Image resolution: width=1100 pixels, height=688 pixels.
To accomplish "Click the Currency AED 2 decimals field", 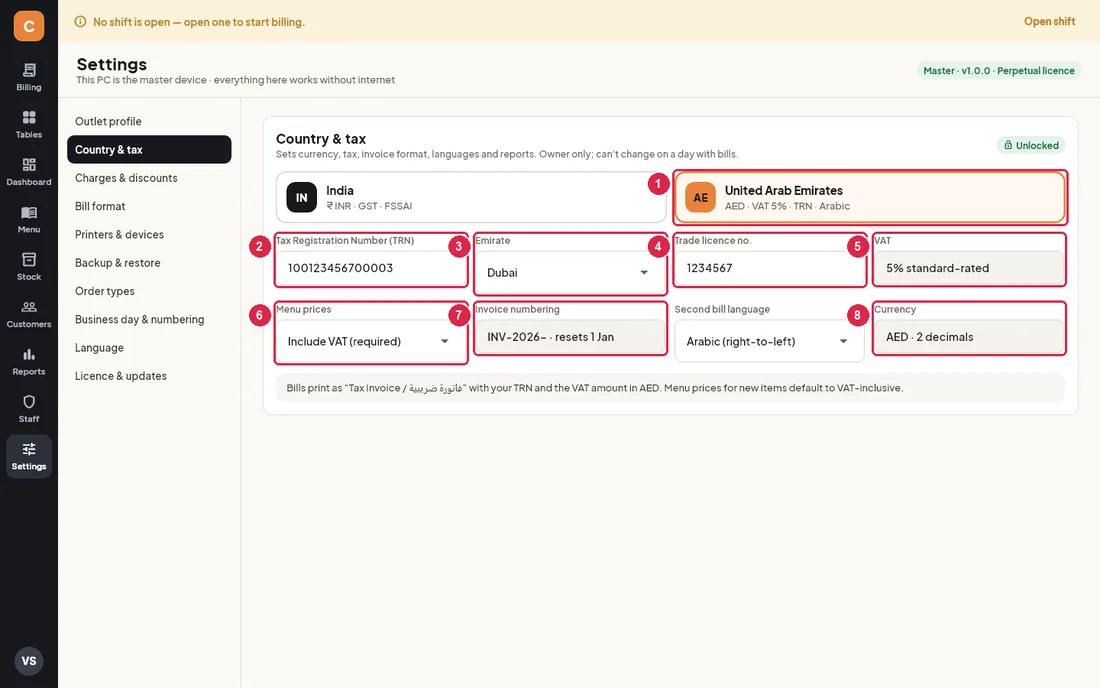I will 969,337.
